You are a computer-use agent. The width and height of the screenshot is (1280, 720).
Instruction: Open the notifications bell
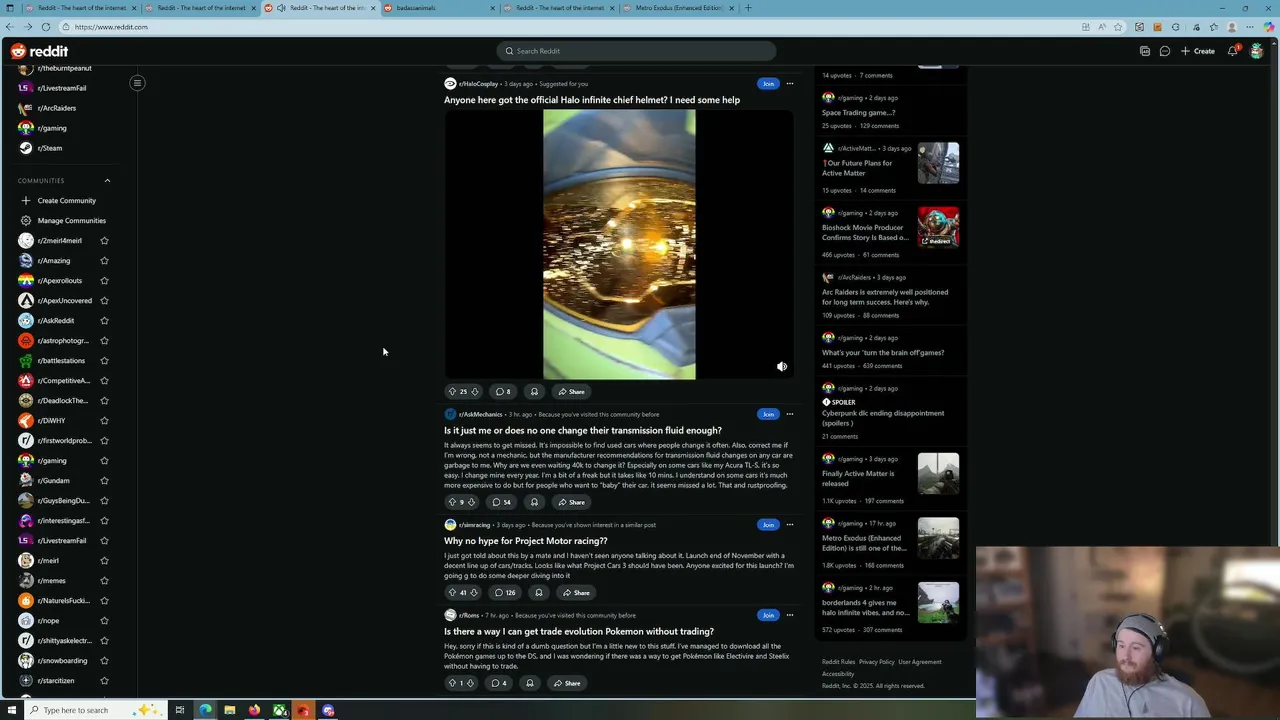coord(1233,51)
